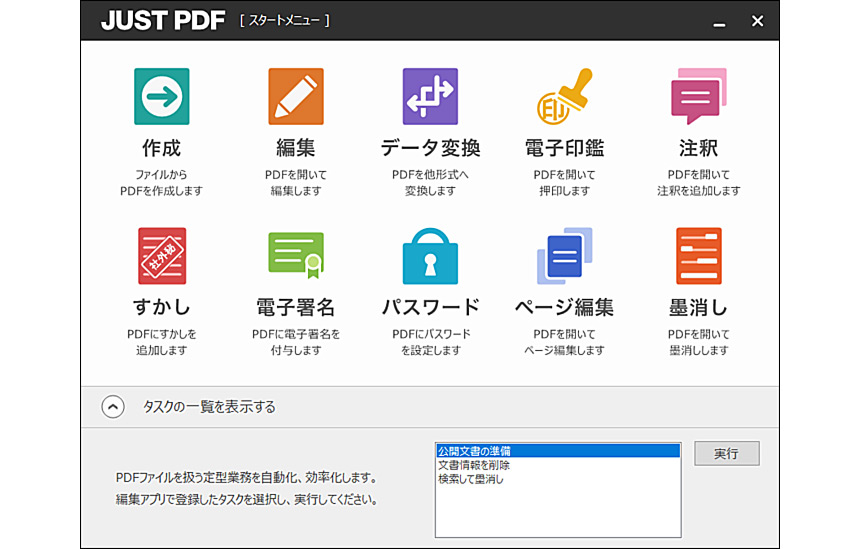Click the PDFにすかしを追加します description

coord(162,342)
